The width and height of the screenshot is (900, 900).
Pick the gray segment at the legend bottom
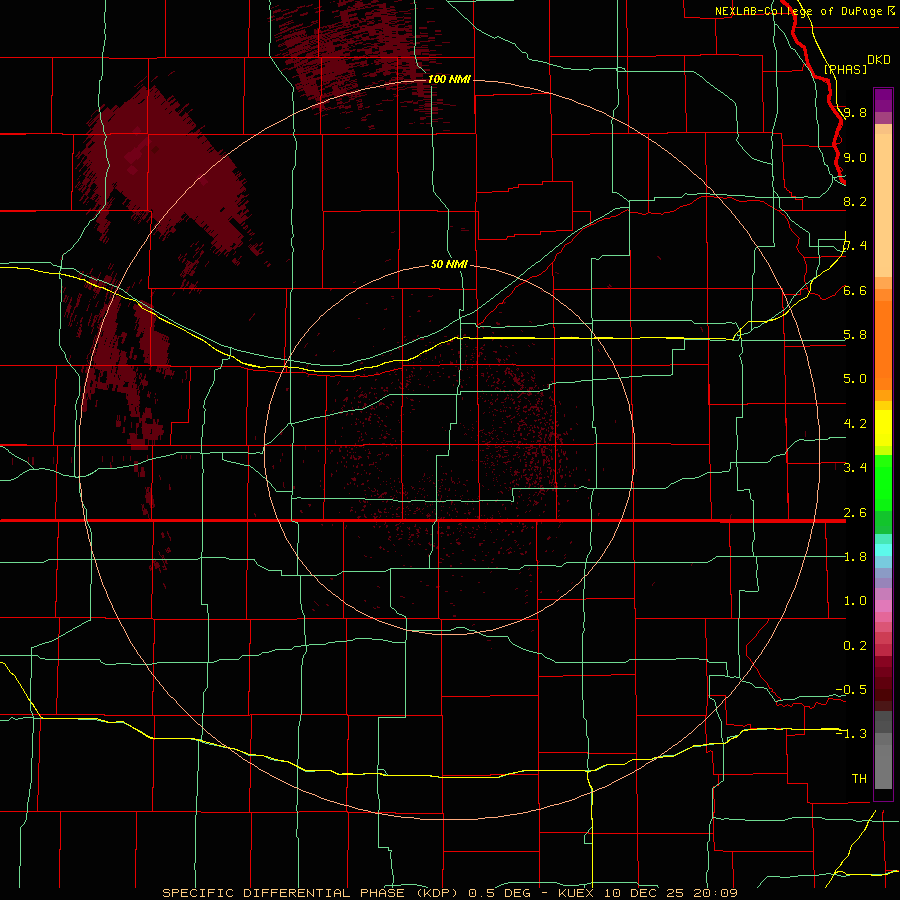883,766
